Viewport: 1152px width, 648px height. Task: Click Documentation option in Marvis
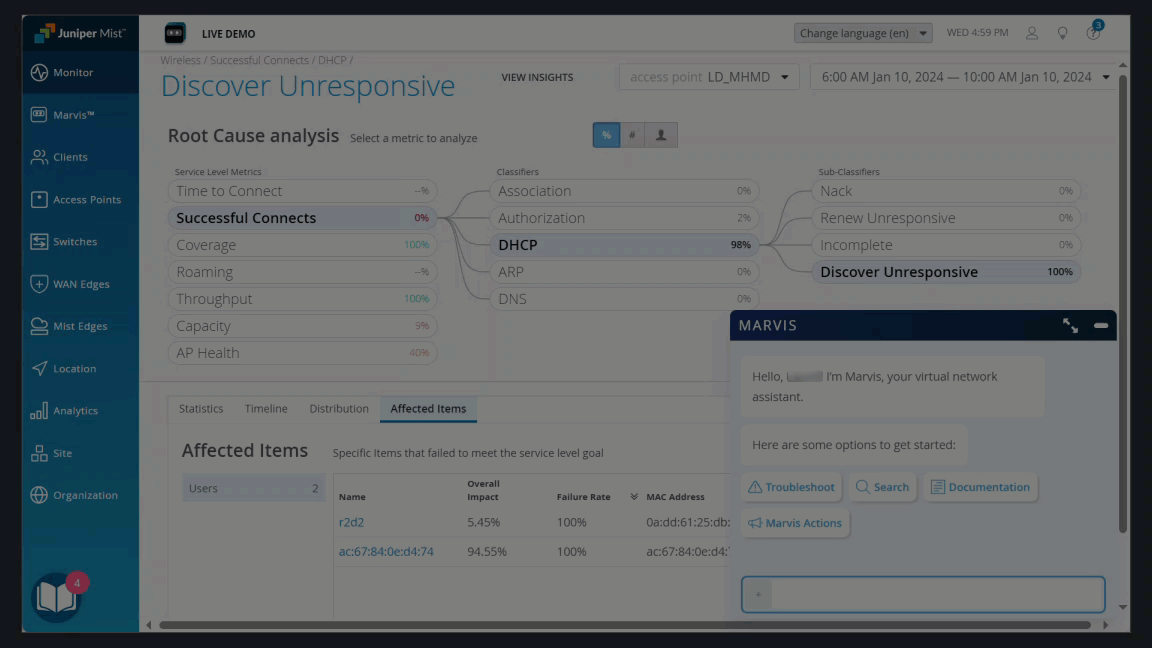tap(981, 487)
